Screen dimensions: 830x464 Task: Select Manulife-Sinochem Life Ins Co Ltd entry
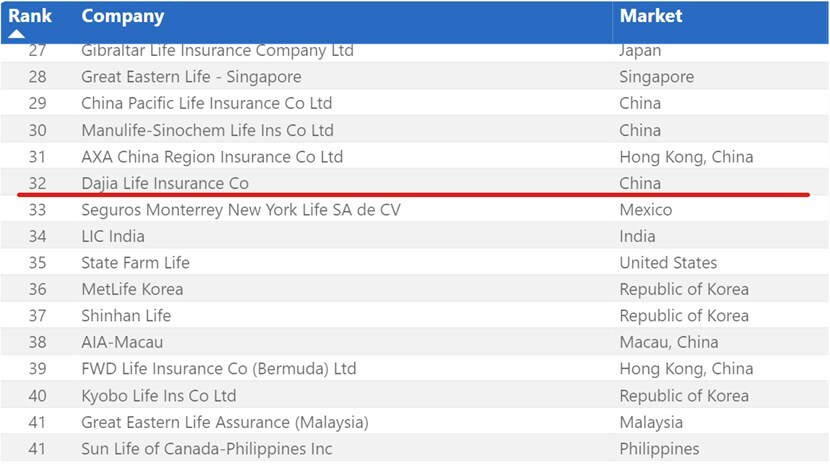pyautogui.click(x=207, y=130)
